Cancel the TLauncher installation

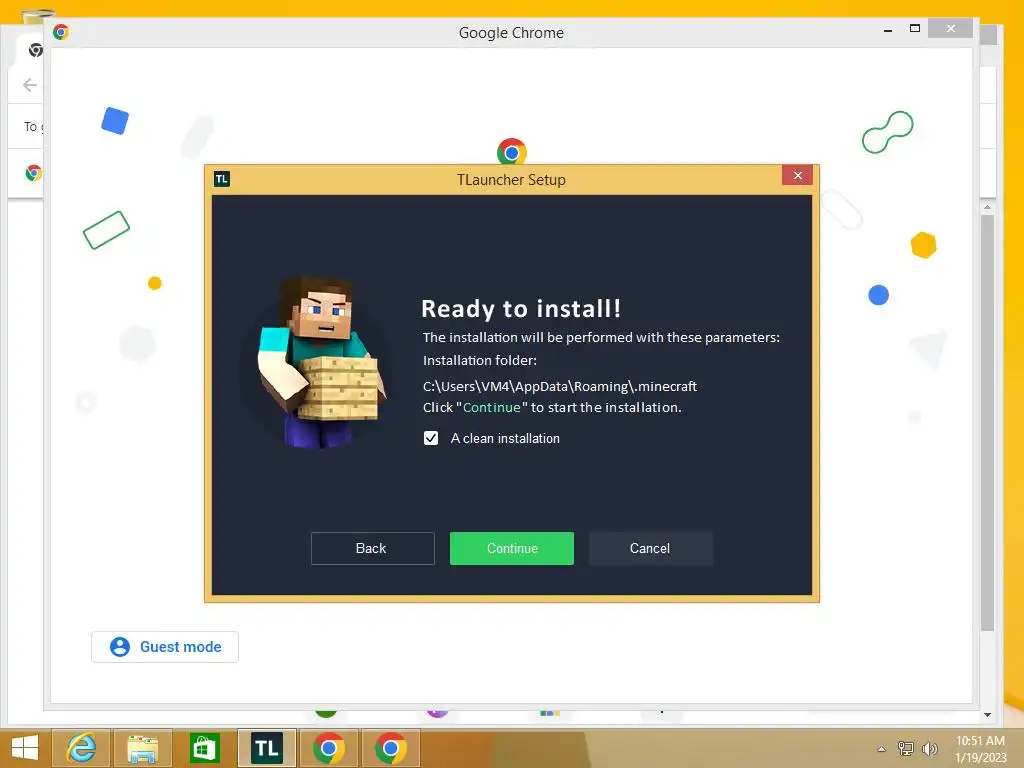tap(650, 548)
